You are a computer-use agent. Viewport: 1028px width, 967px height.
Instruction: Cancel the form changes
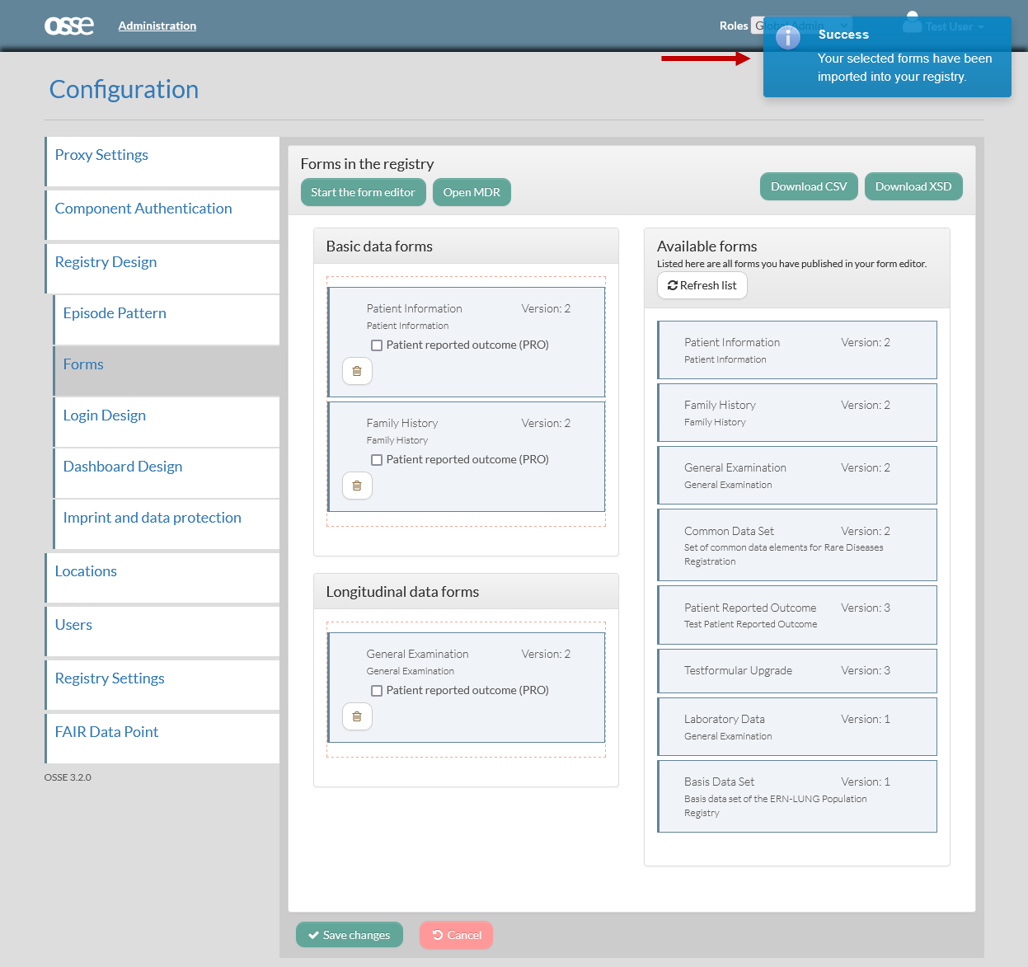[456, 935]
